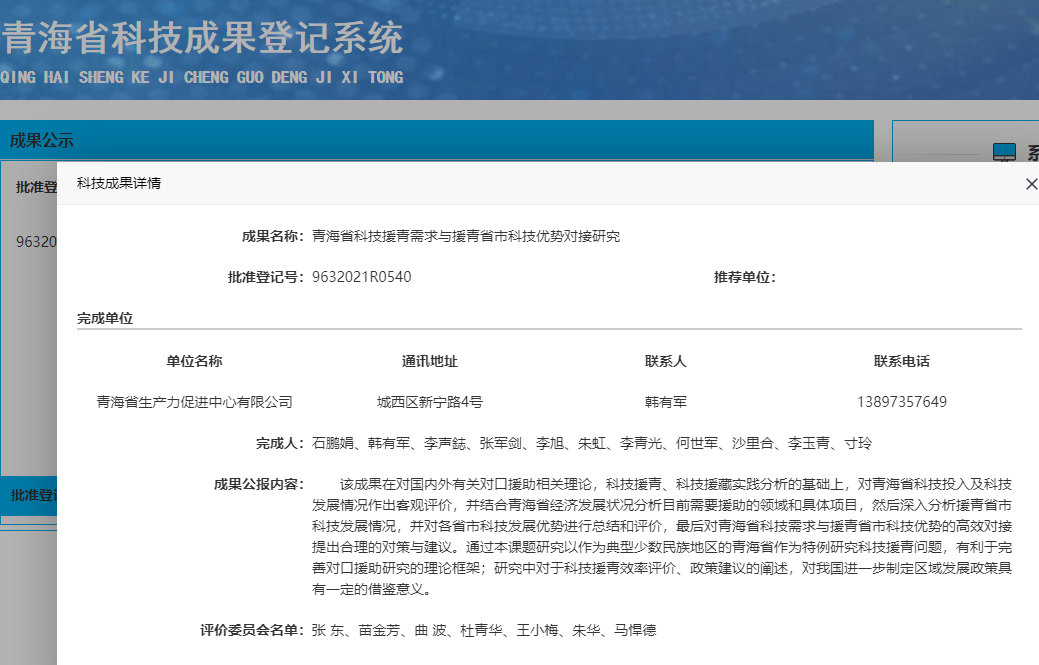The height and width of the screenshot is (665, 1039).
Task: Click the 单位名称 column header
Action: tap(194, 361)
